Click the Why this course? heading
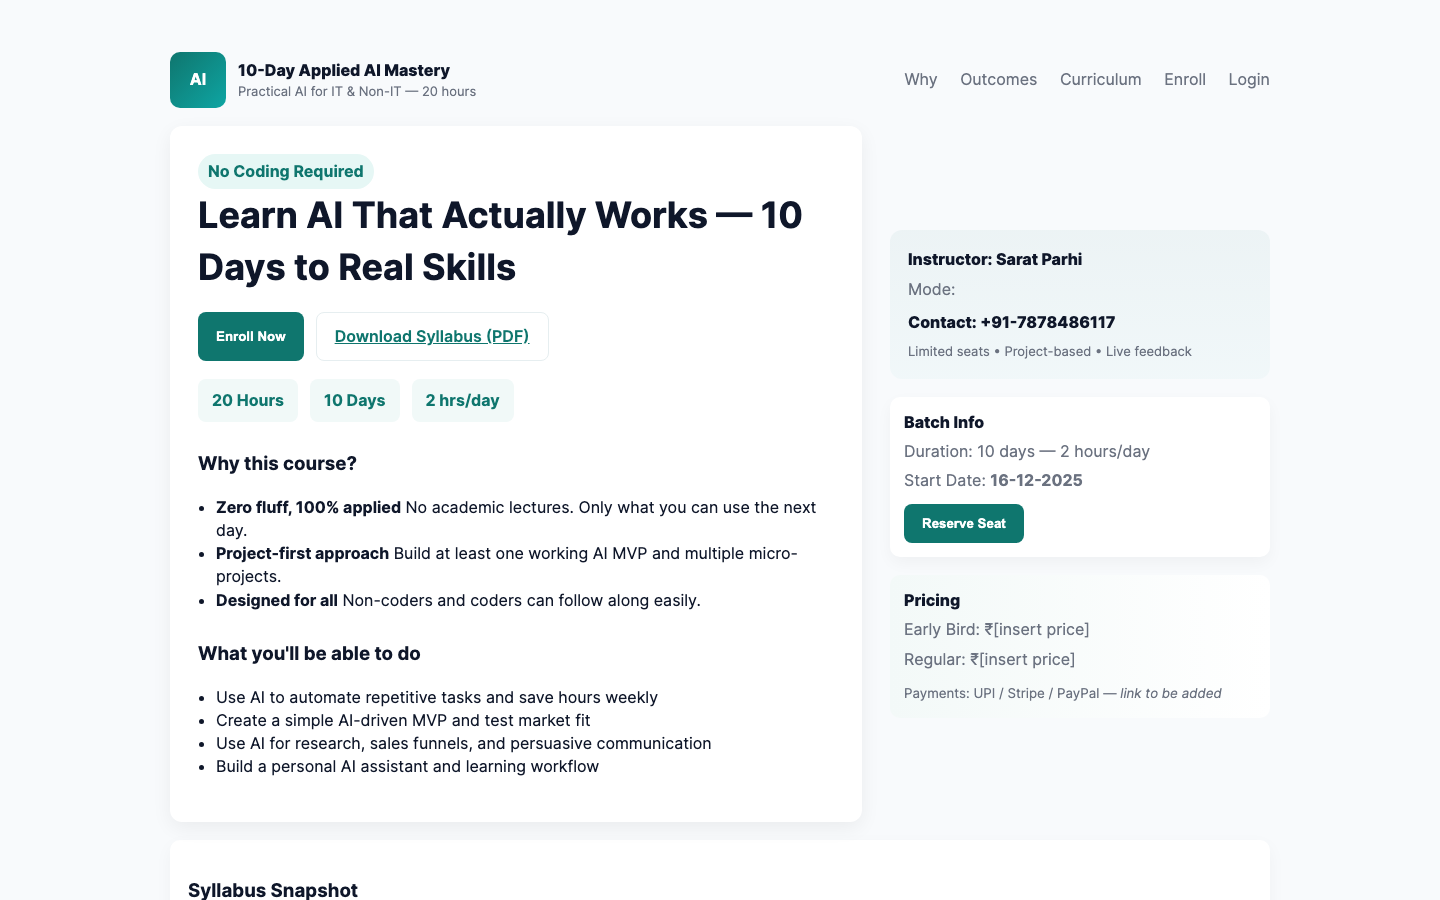The height and width of the screenshot is (900, 1440). (277, 463)
